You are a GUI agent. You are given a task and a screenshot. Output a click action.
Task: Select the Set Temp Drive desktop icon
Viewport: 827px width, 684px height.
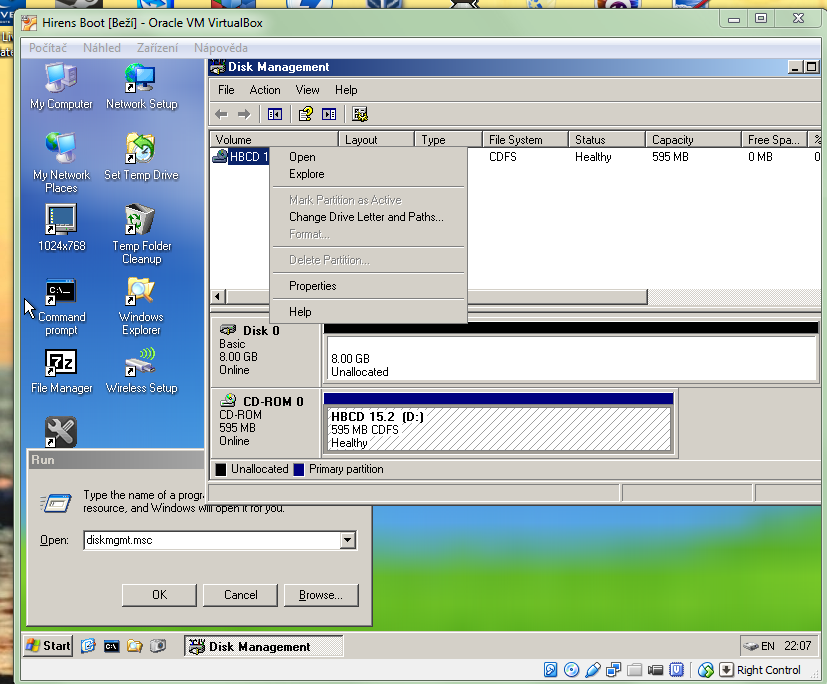[x=141, y=157]
